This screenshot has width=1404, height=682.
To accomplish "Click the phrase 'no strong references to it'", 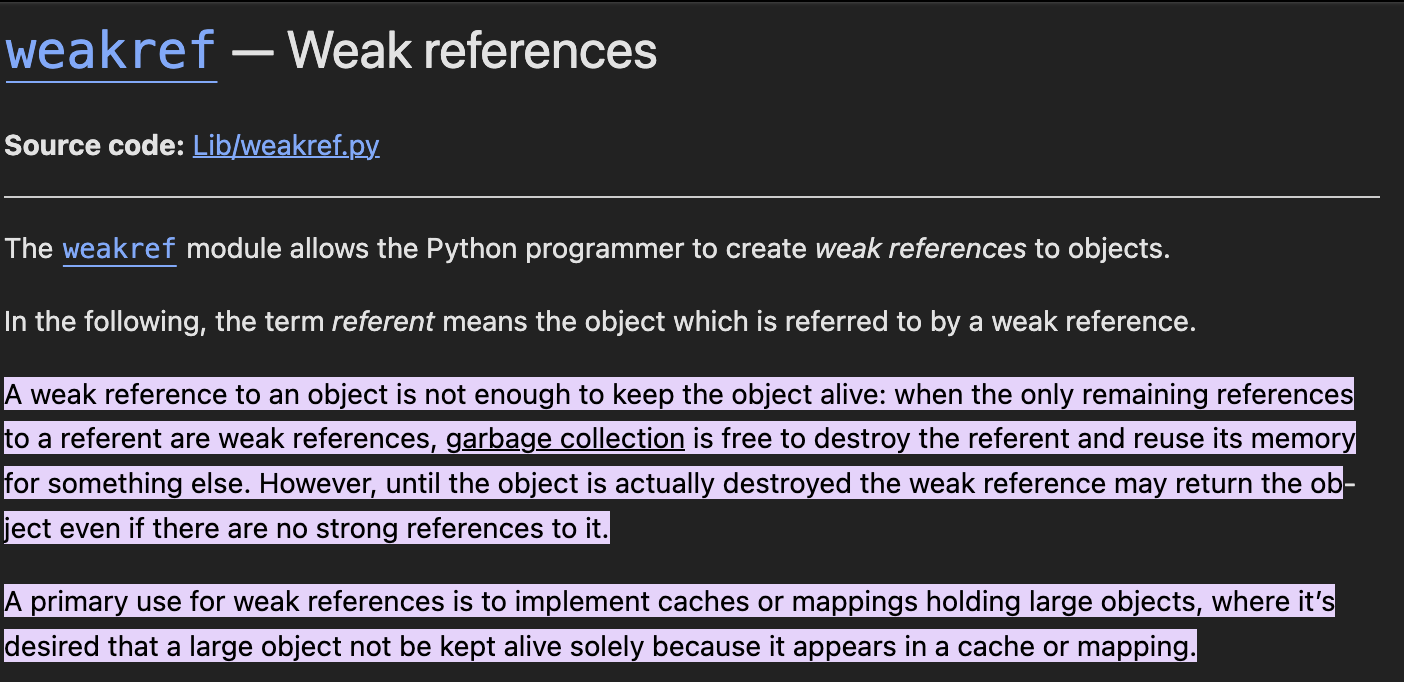I will click(448, 528).
